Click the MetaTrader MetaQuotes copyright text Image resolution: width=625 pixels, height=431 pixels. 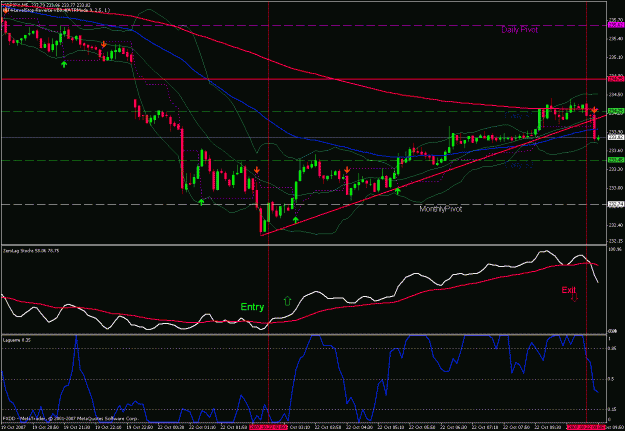tap(71, 419)
